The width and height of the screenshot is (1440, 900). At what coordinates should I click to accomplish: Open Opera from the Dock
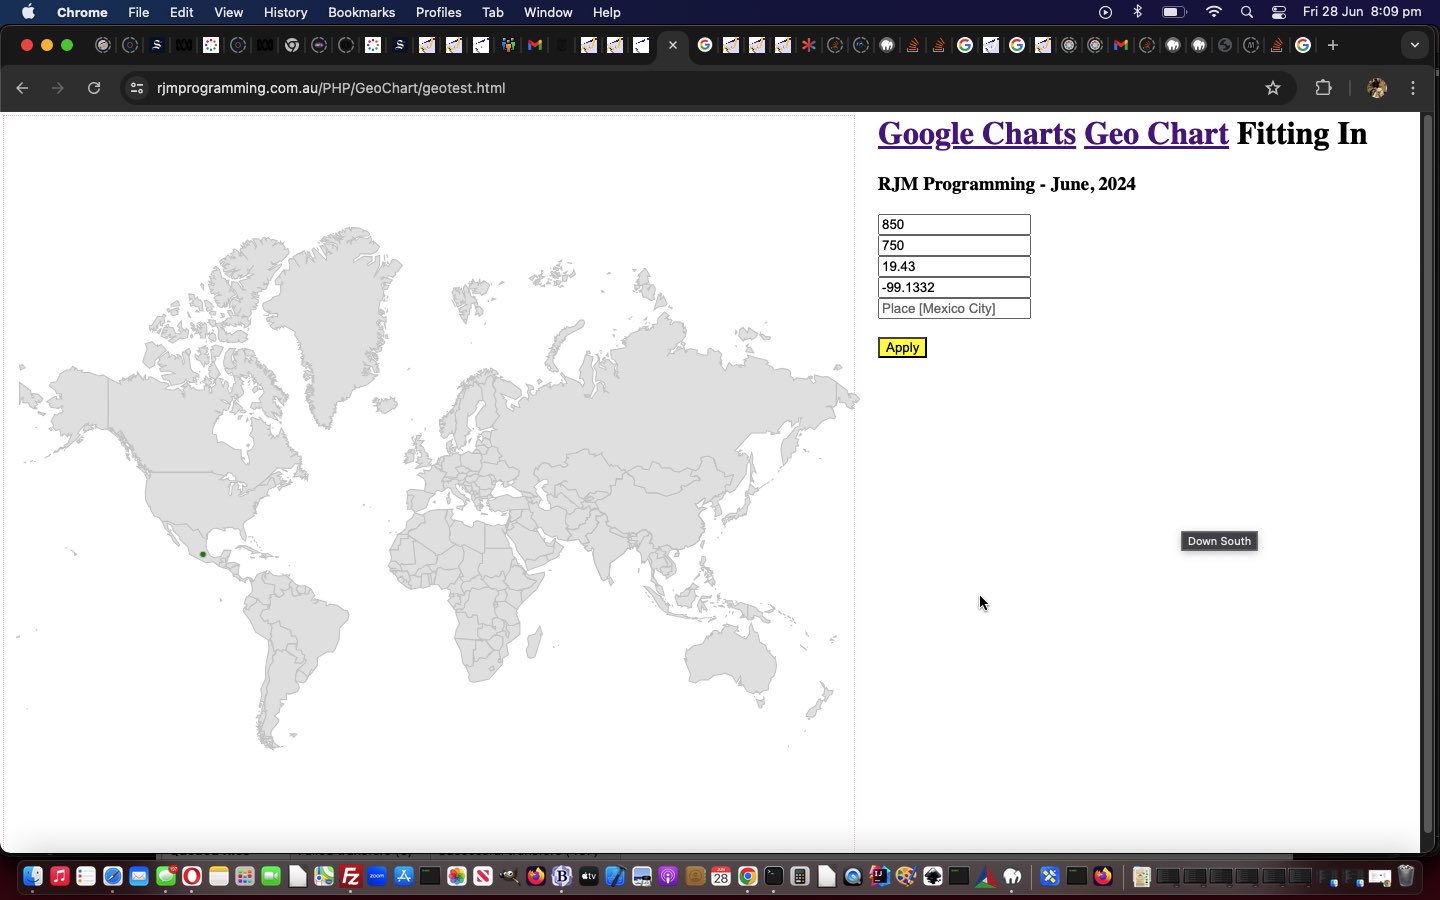click(192, 877)
